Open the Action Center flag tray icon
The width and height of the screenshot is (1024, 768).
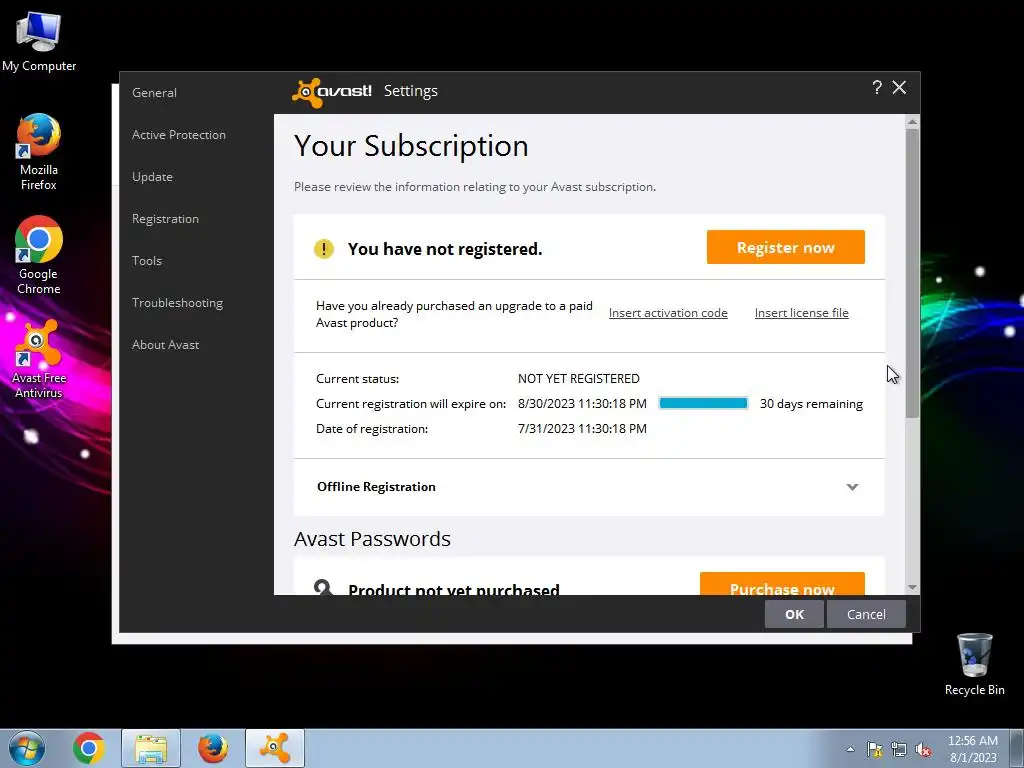[x=874, y=750]
